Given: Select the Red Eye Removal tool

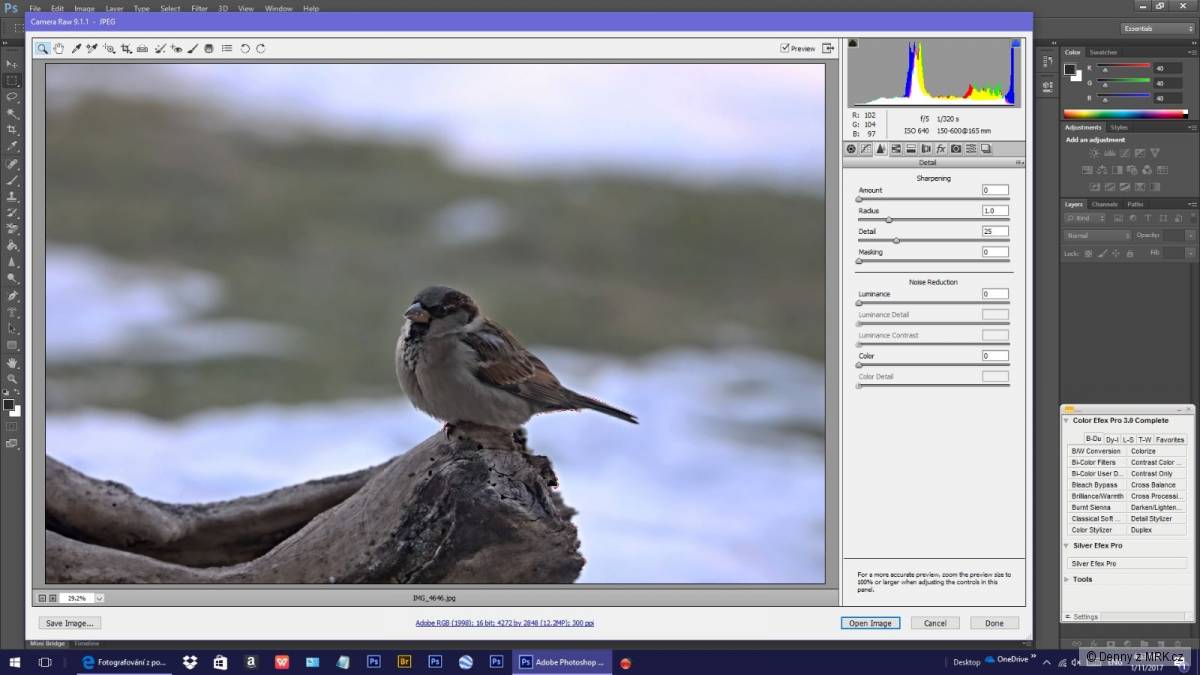Looking at the screenshot, I should pos(176,48).
